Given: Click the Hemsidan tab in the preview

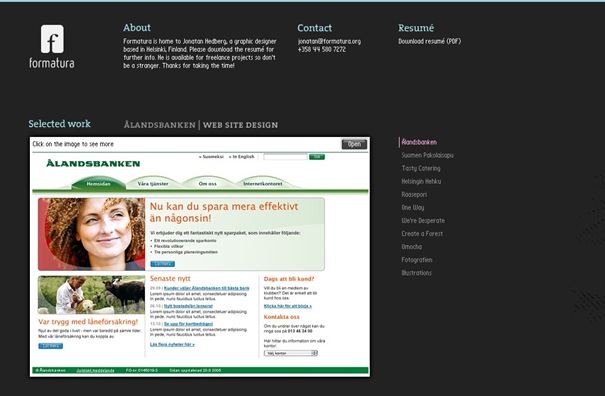Looking at the screenshot, I should tap(98, 184).
